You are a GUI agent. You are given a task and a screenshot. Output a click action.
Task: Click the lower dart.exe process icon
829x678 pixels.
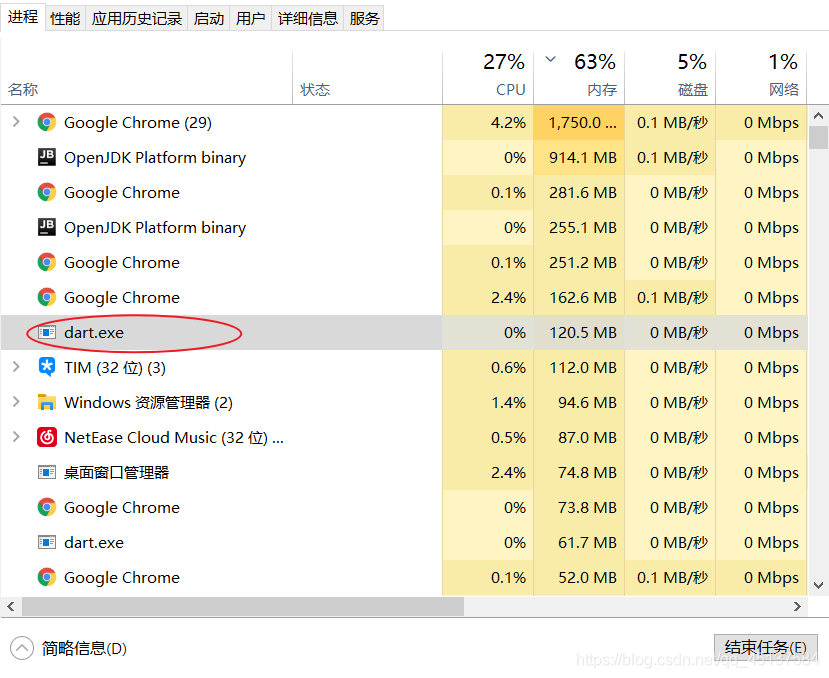pos(46,542)
